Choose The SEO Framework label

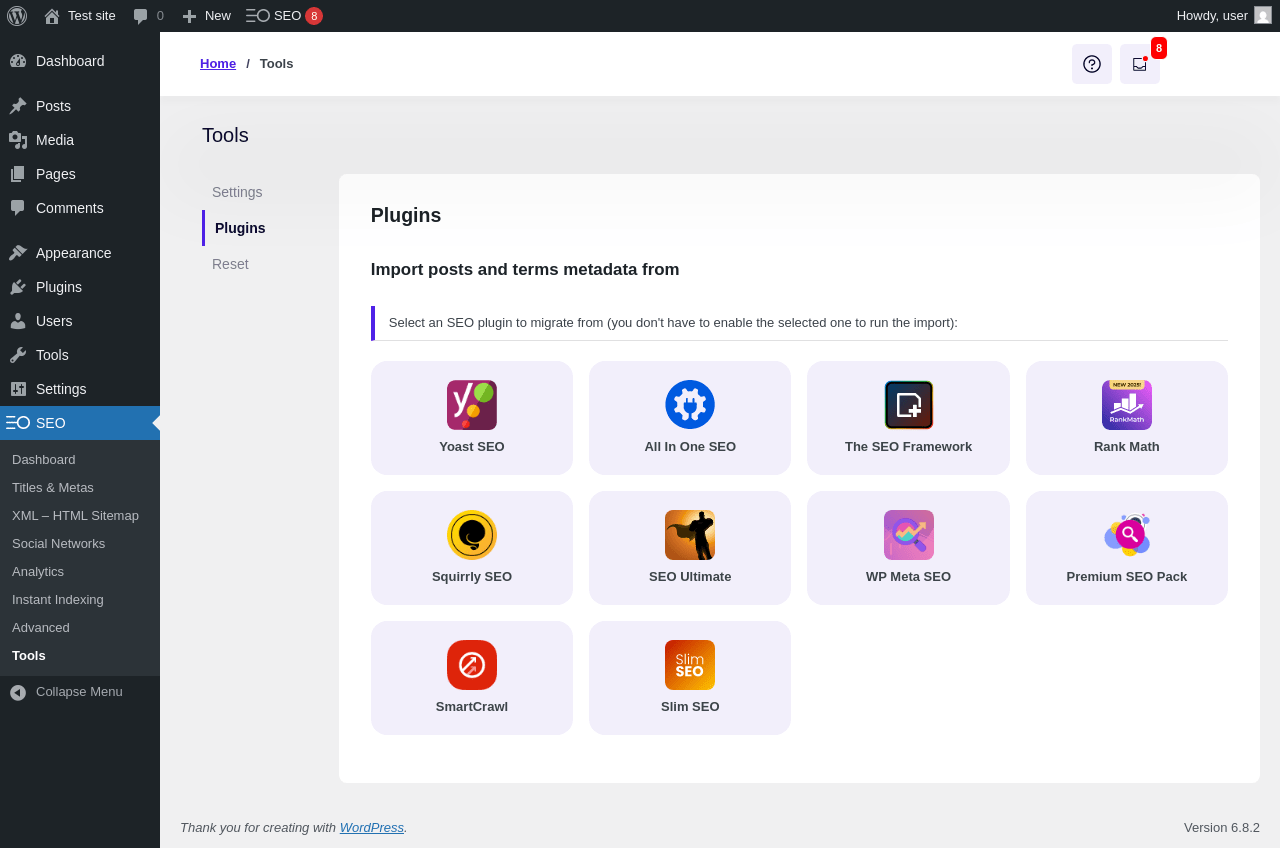click(x=908, y=447)
